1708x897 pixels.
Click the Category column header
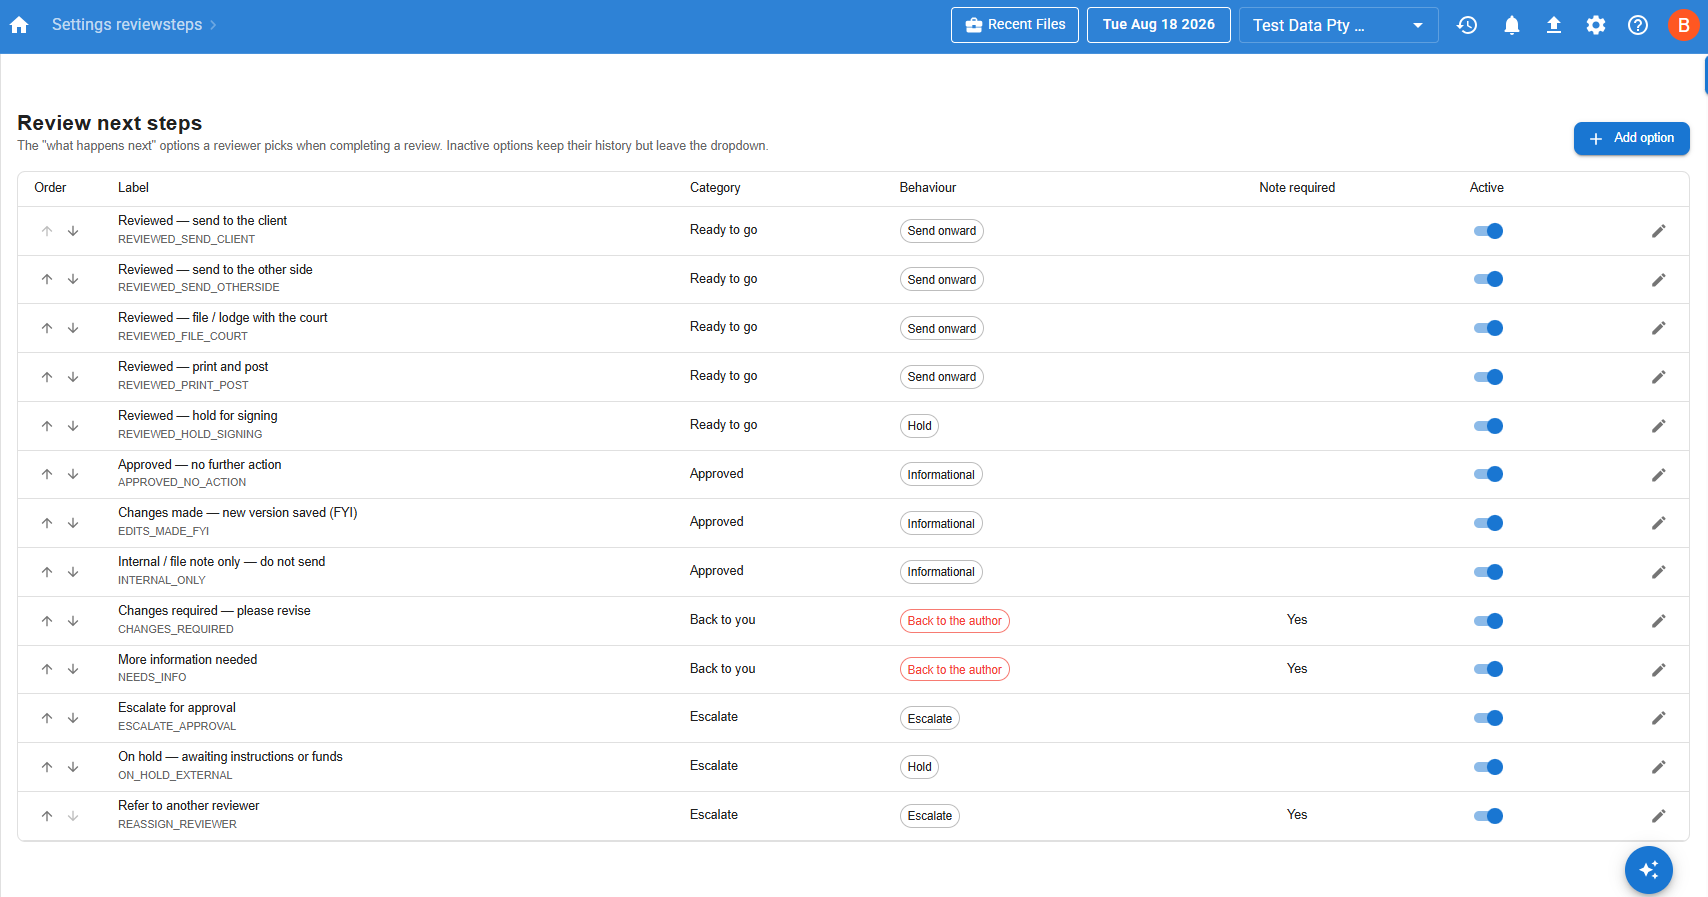(x=715, y=188)
